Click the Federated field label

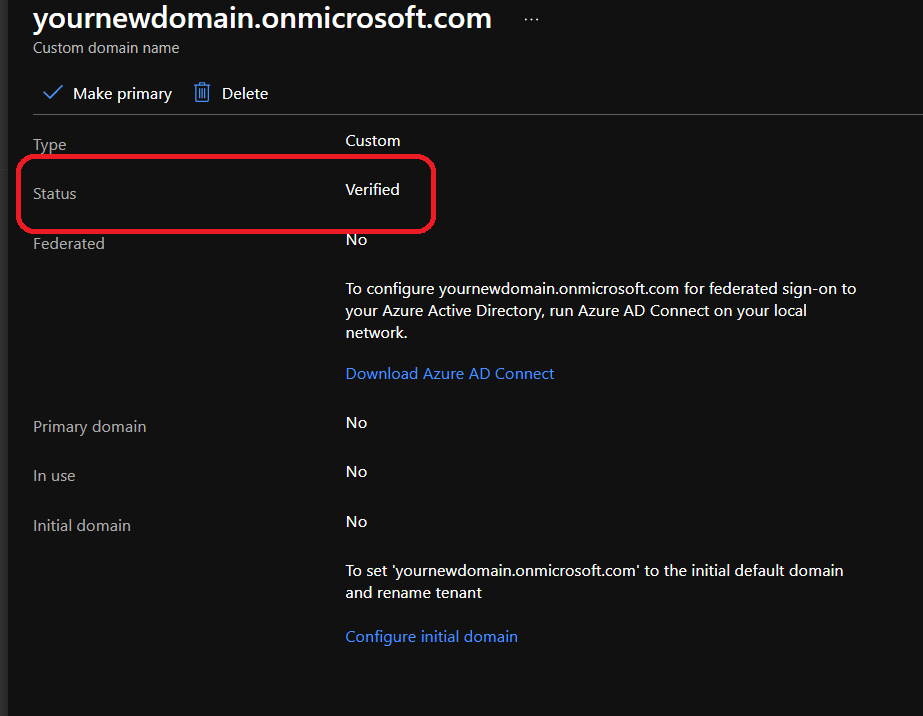pyautogui.click(x=68, y=243)
